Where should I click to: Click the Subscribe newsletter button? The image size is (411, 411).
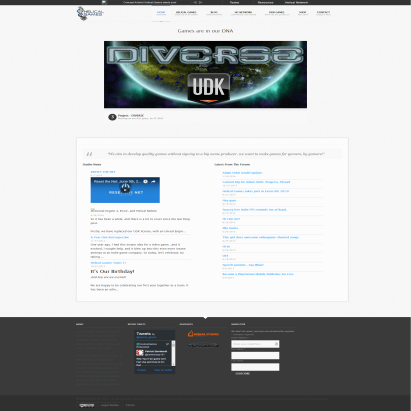click(x=243, y=374)
